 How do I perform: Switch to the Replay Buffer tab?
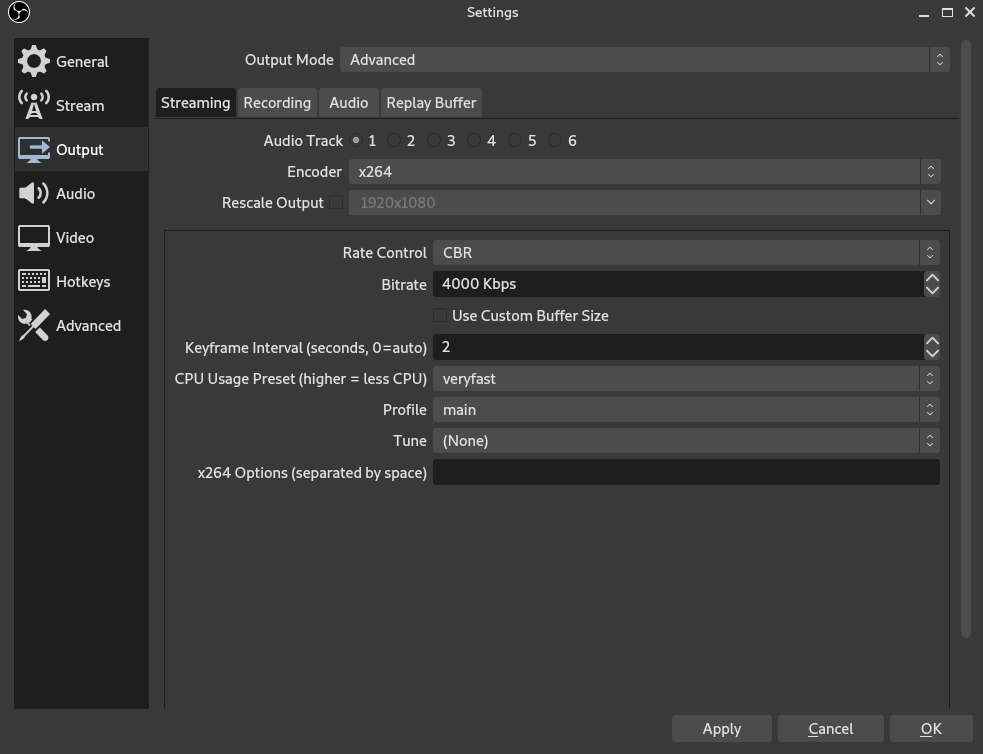[431, 103]
